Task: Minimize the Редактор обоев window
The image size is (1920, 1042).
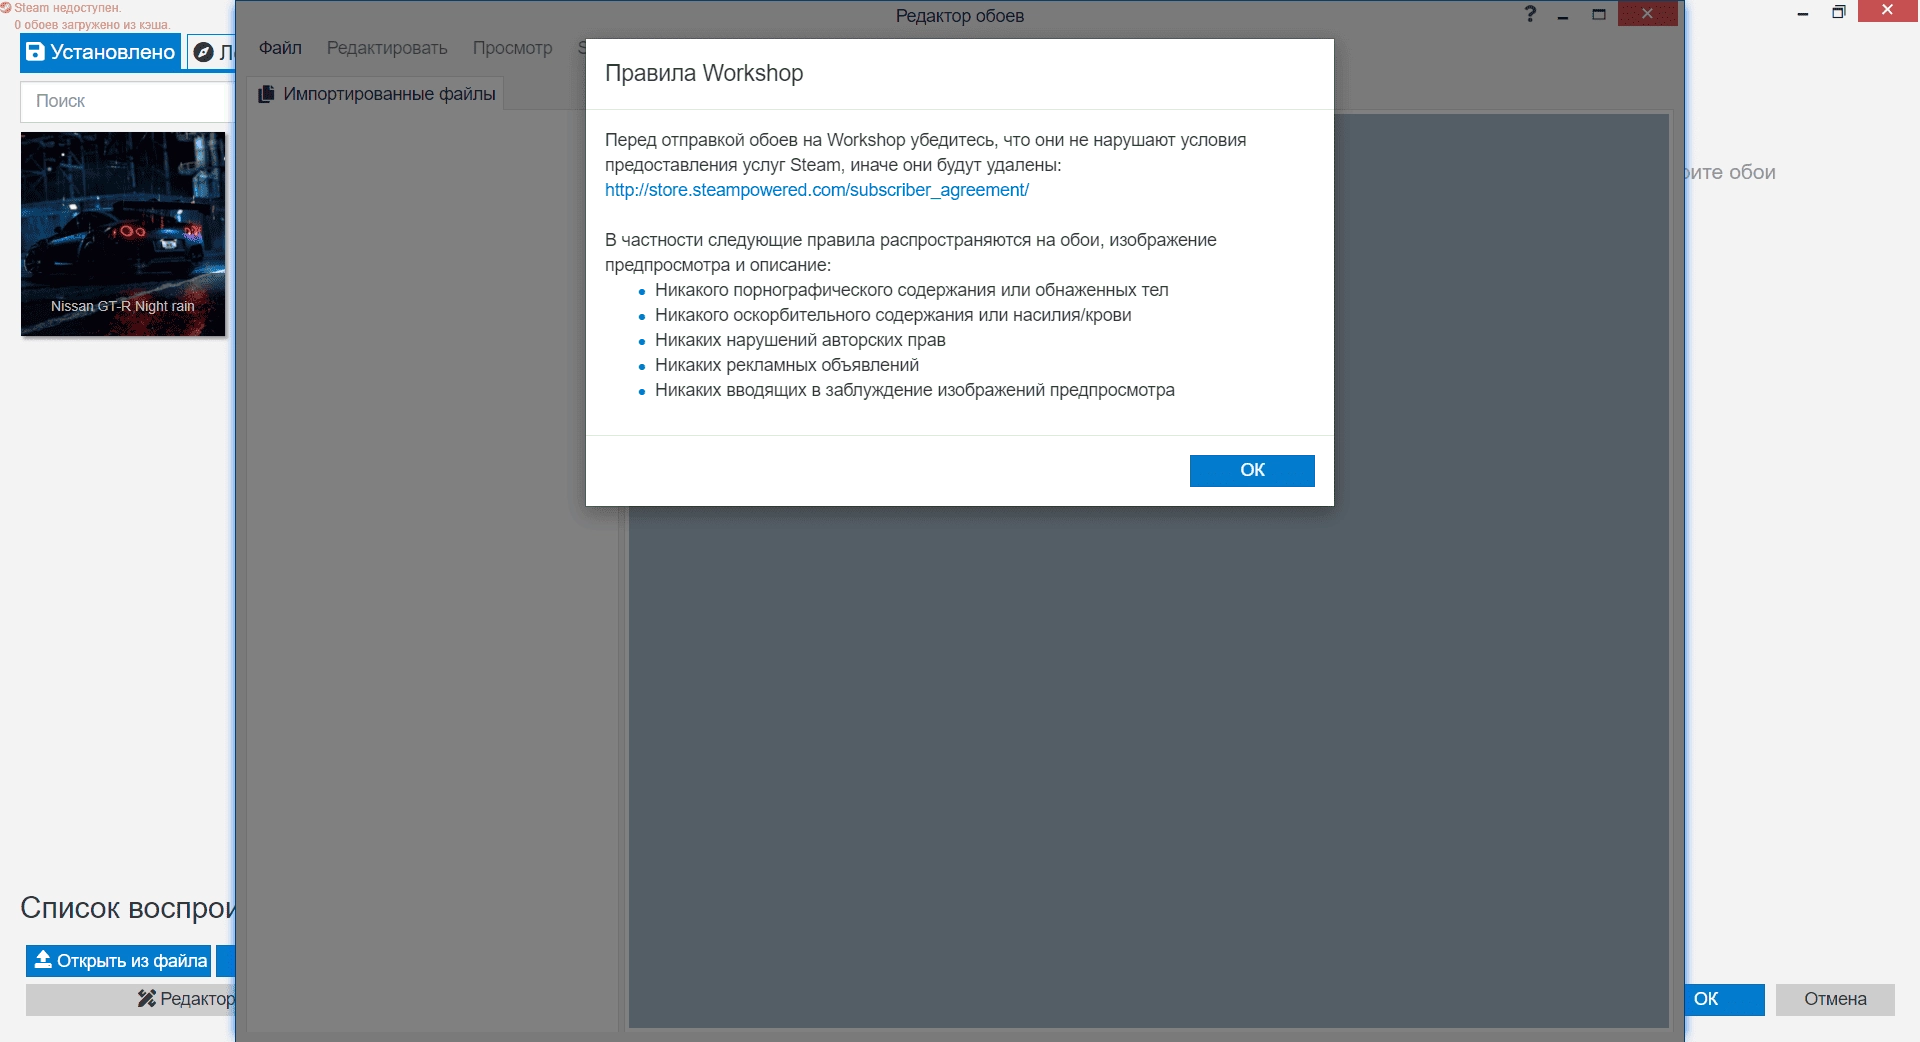Action: coord(1563,14)
